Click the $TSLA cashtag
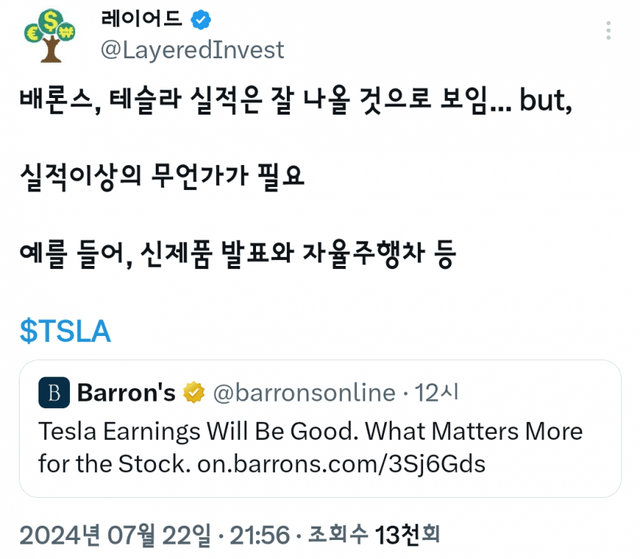The width and height of the screenshot is (640, 559). pos(65,331)
